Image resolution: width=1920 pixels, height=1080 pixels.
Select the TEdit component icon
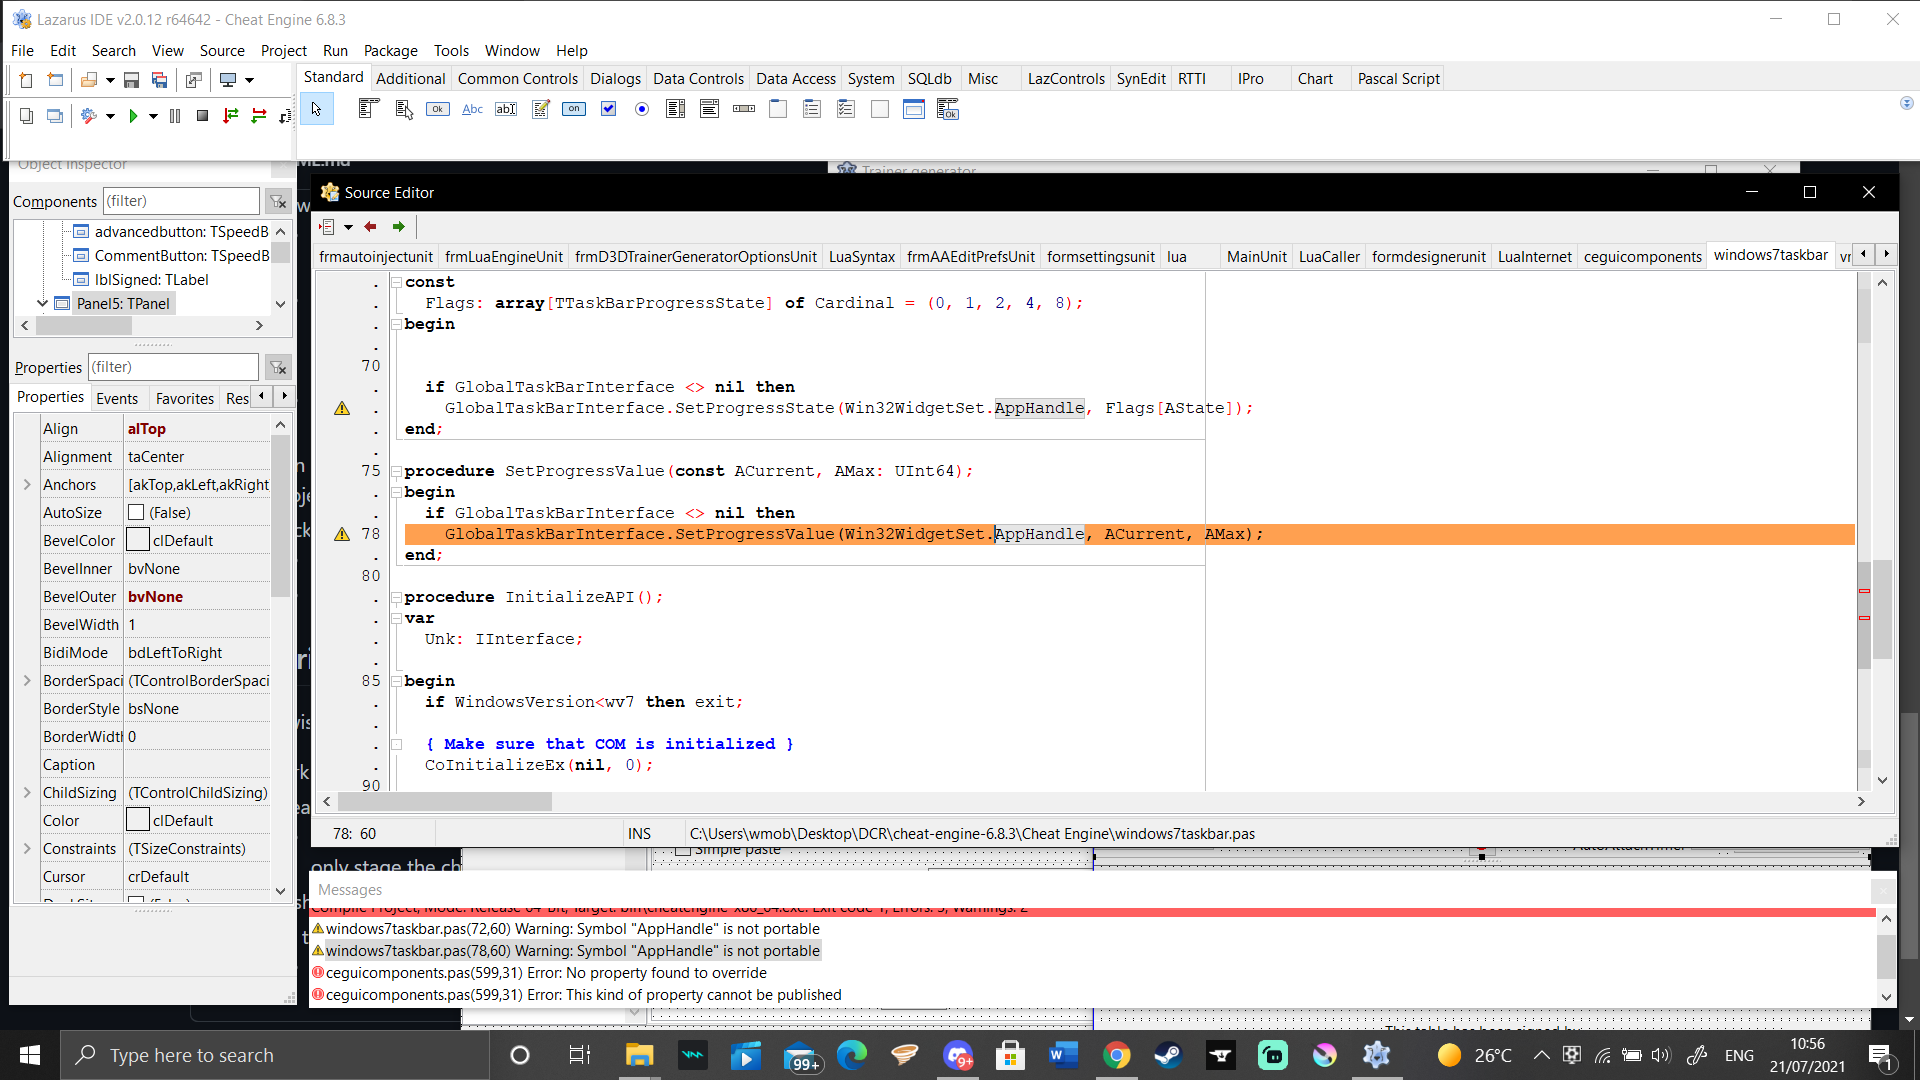[506, 109]
